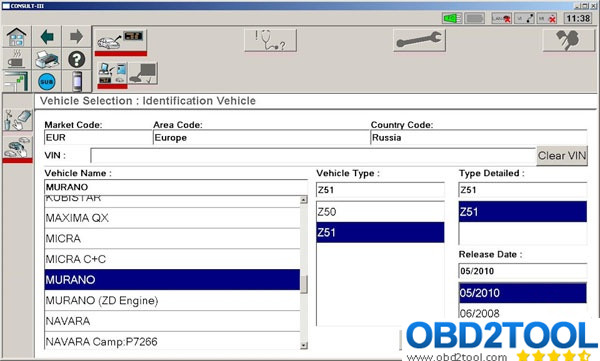
Task: Open the stethoscope diagnosis icon
Action: 271,40
